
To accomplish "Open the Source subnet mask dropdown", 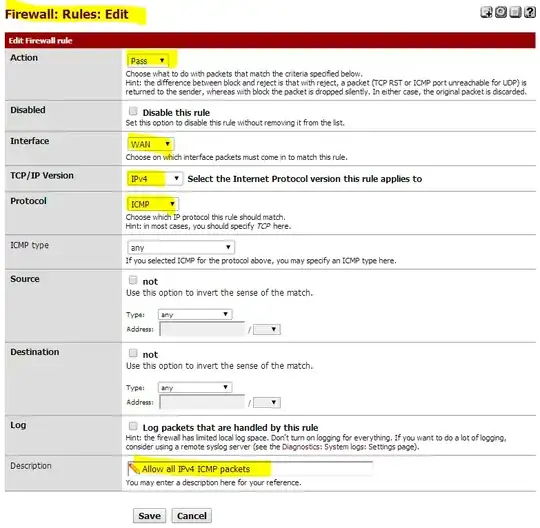I will pyautogui.click(x=267, y=329).
